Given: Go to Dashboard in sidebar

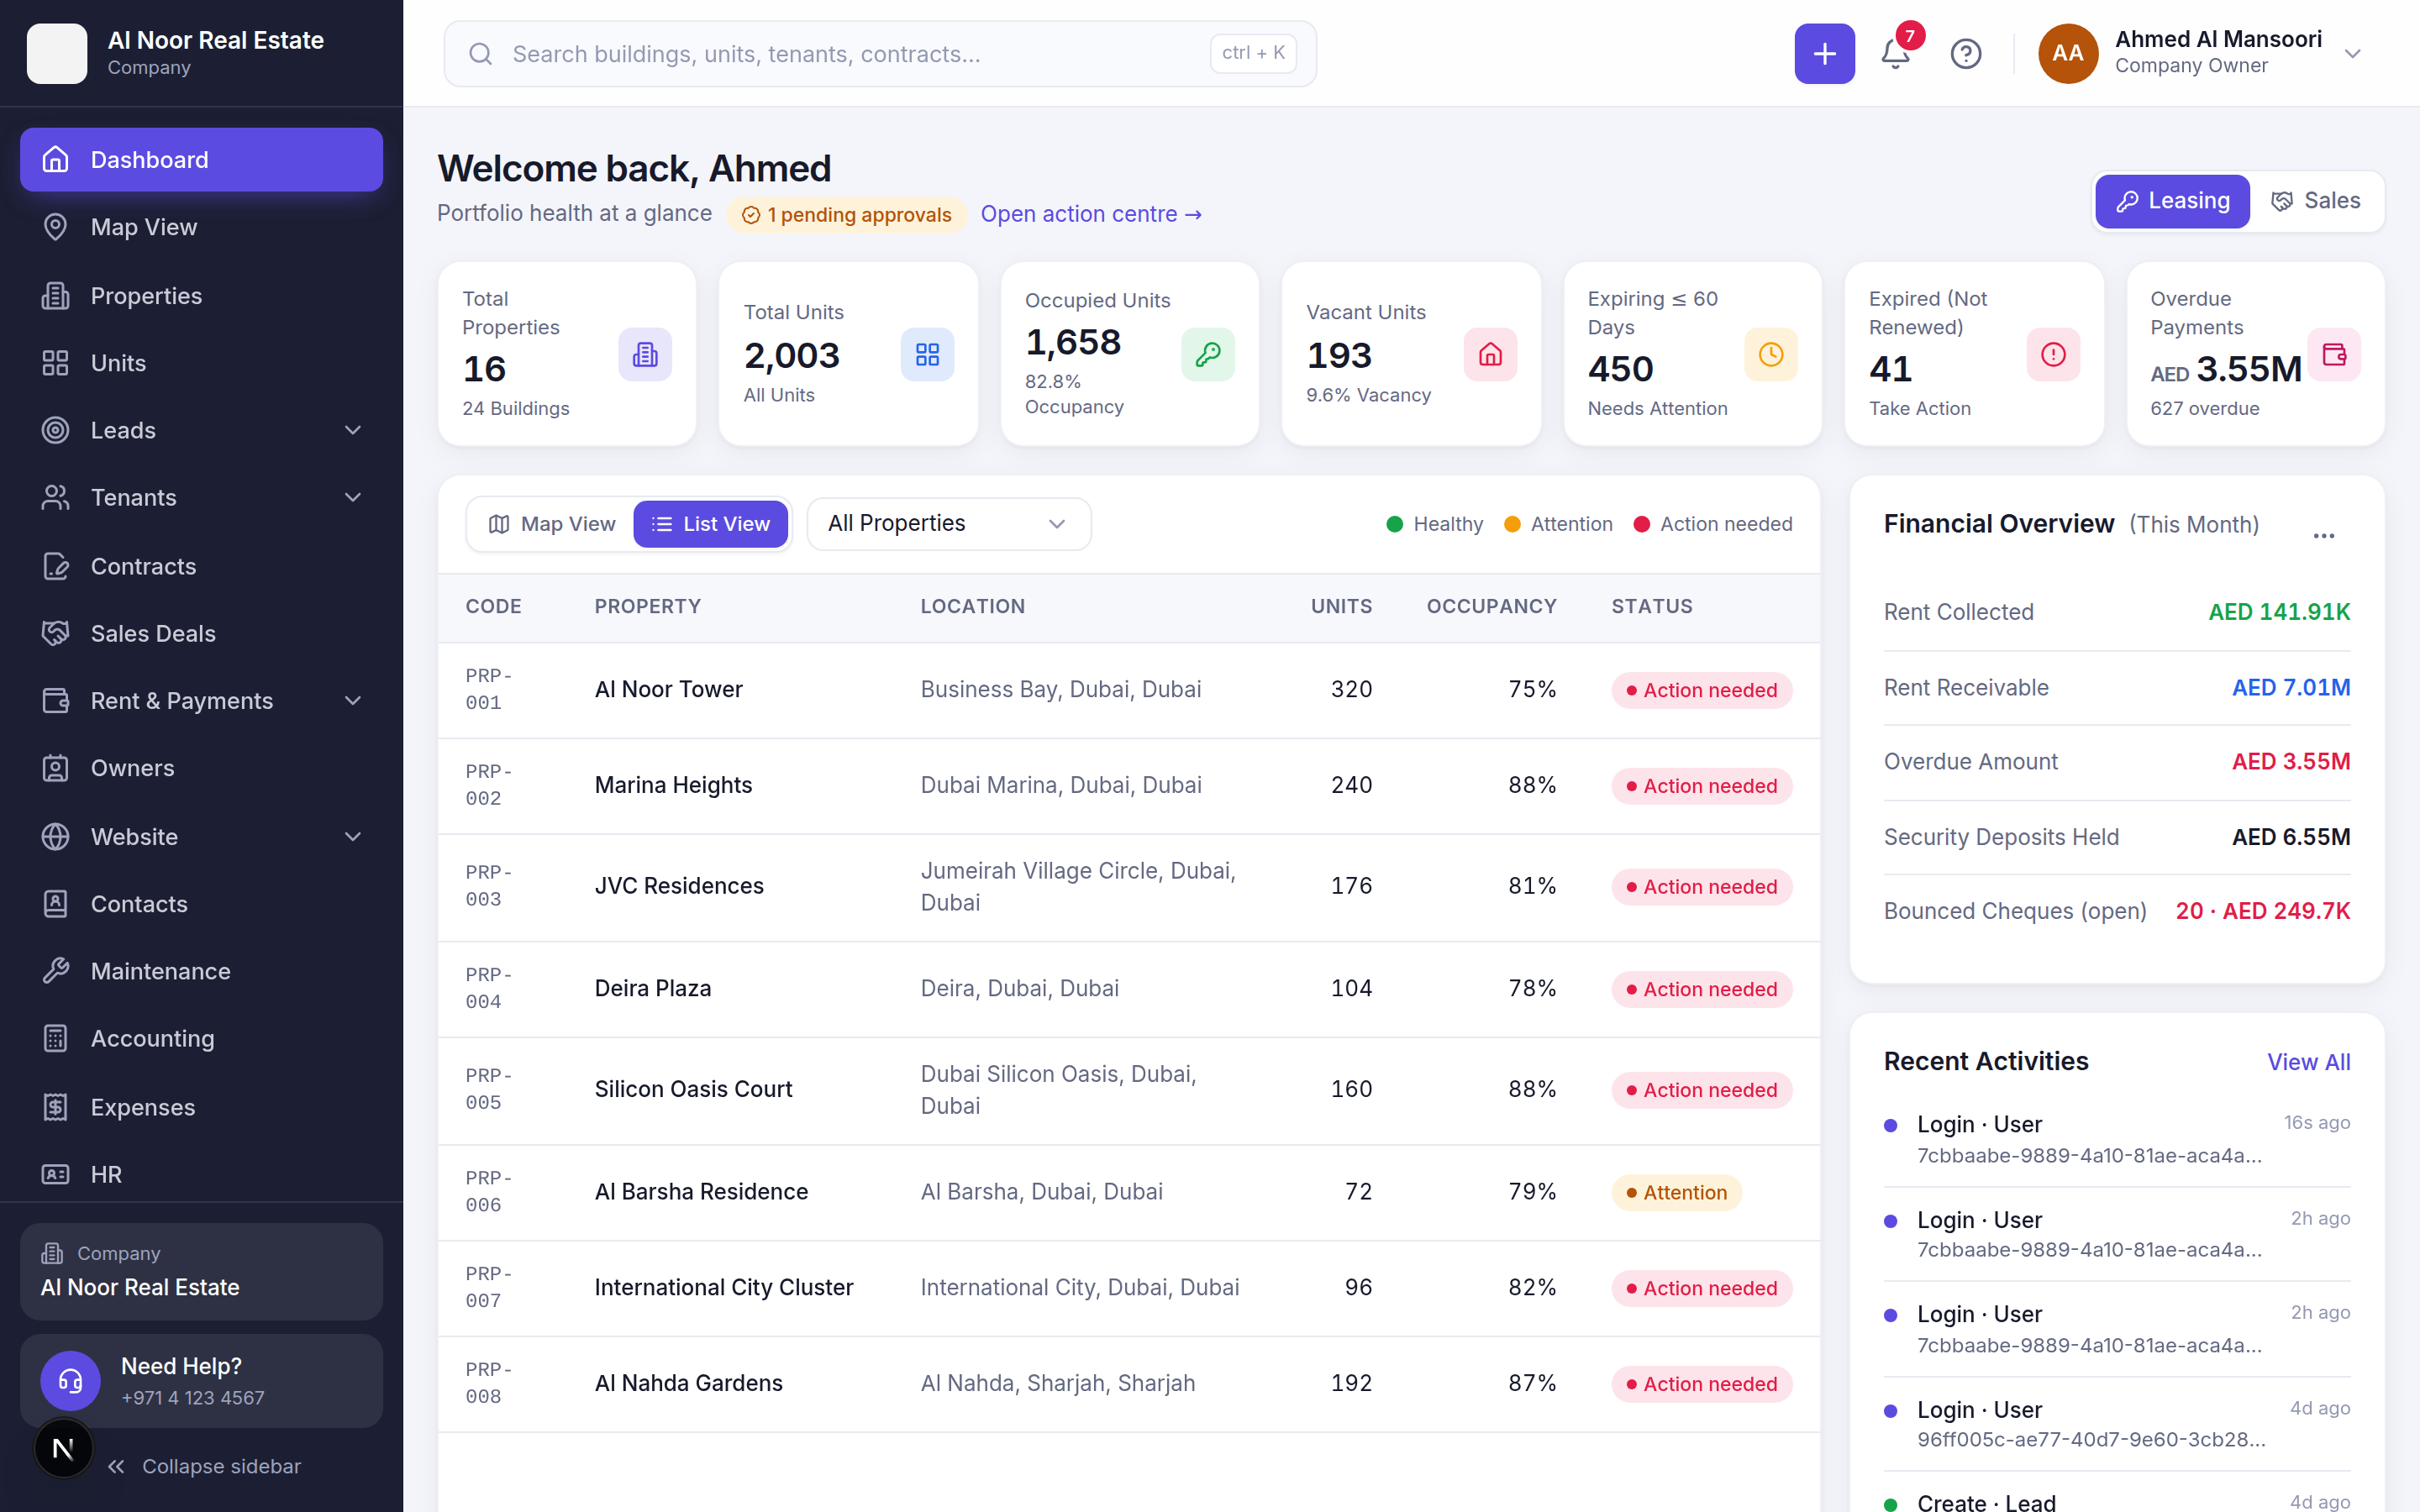Looking at the screenshot, I should click(x=202, y=160).
